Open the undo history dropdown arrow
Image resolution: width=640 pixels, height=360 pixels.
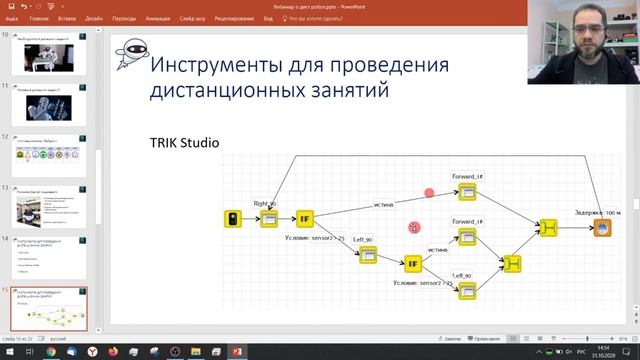coord(30,7)
